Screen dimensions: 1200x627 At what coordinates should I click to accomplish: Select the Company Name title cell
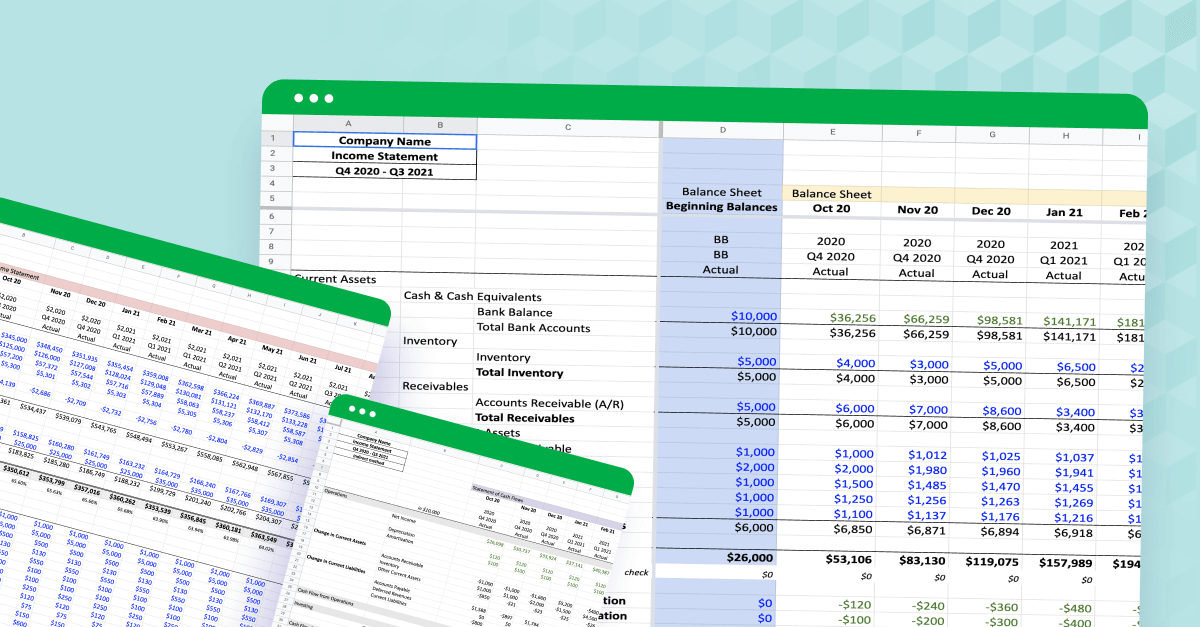[x=383, y=140]
